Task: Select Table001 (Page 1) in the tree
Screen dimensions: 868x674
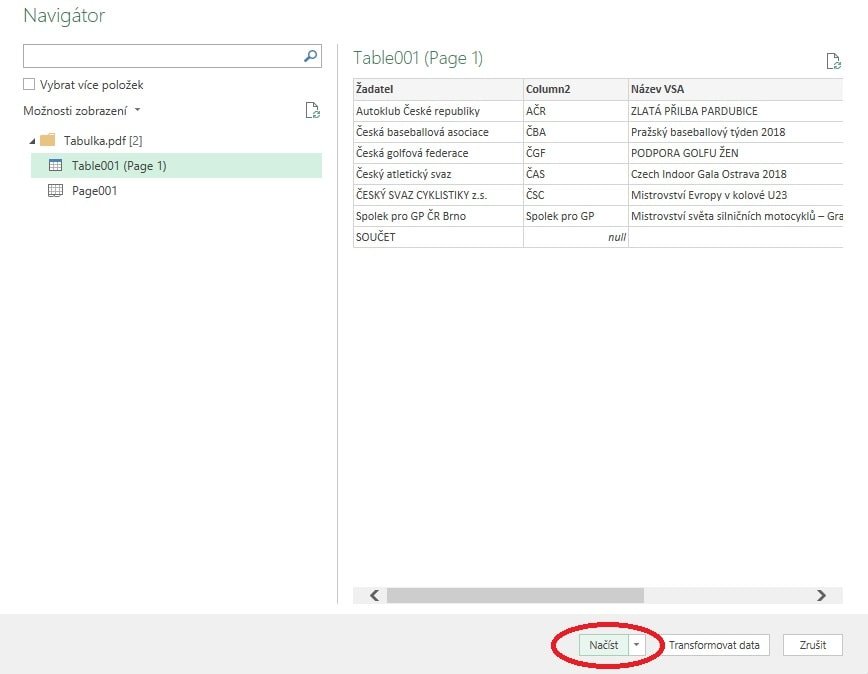Action: coord(176,165)
